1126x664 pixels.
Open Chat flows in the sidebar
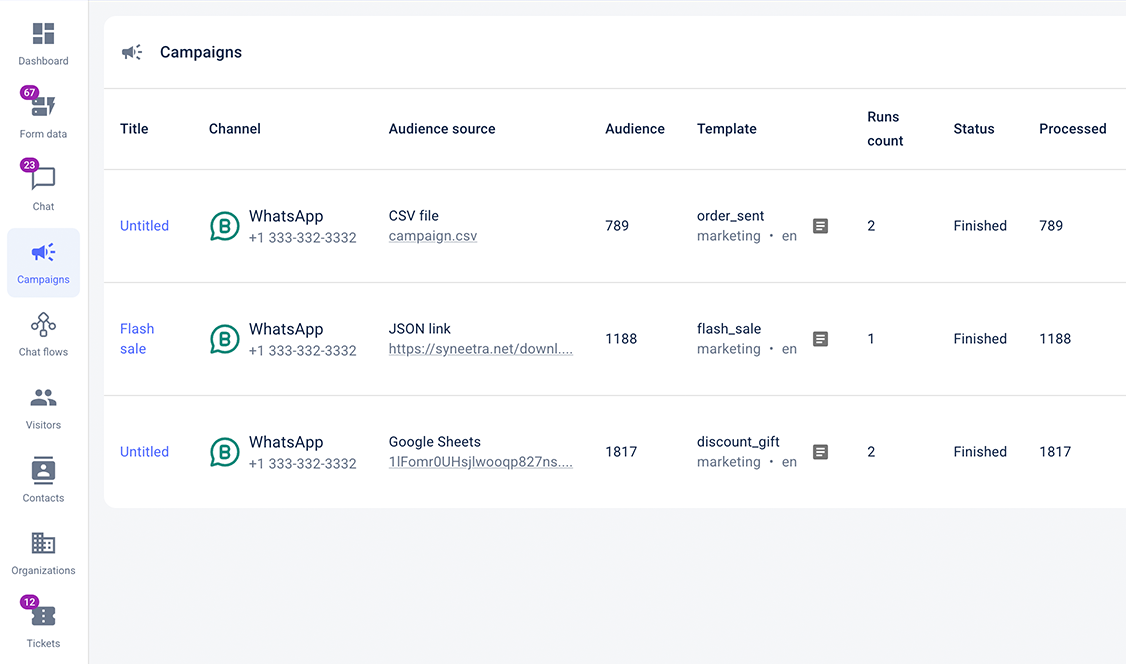pyautogui.click(x=43, y=325)
